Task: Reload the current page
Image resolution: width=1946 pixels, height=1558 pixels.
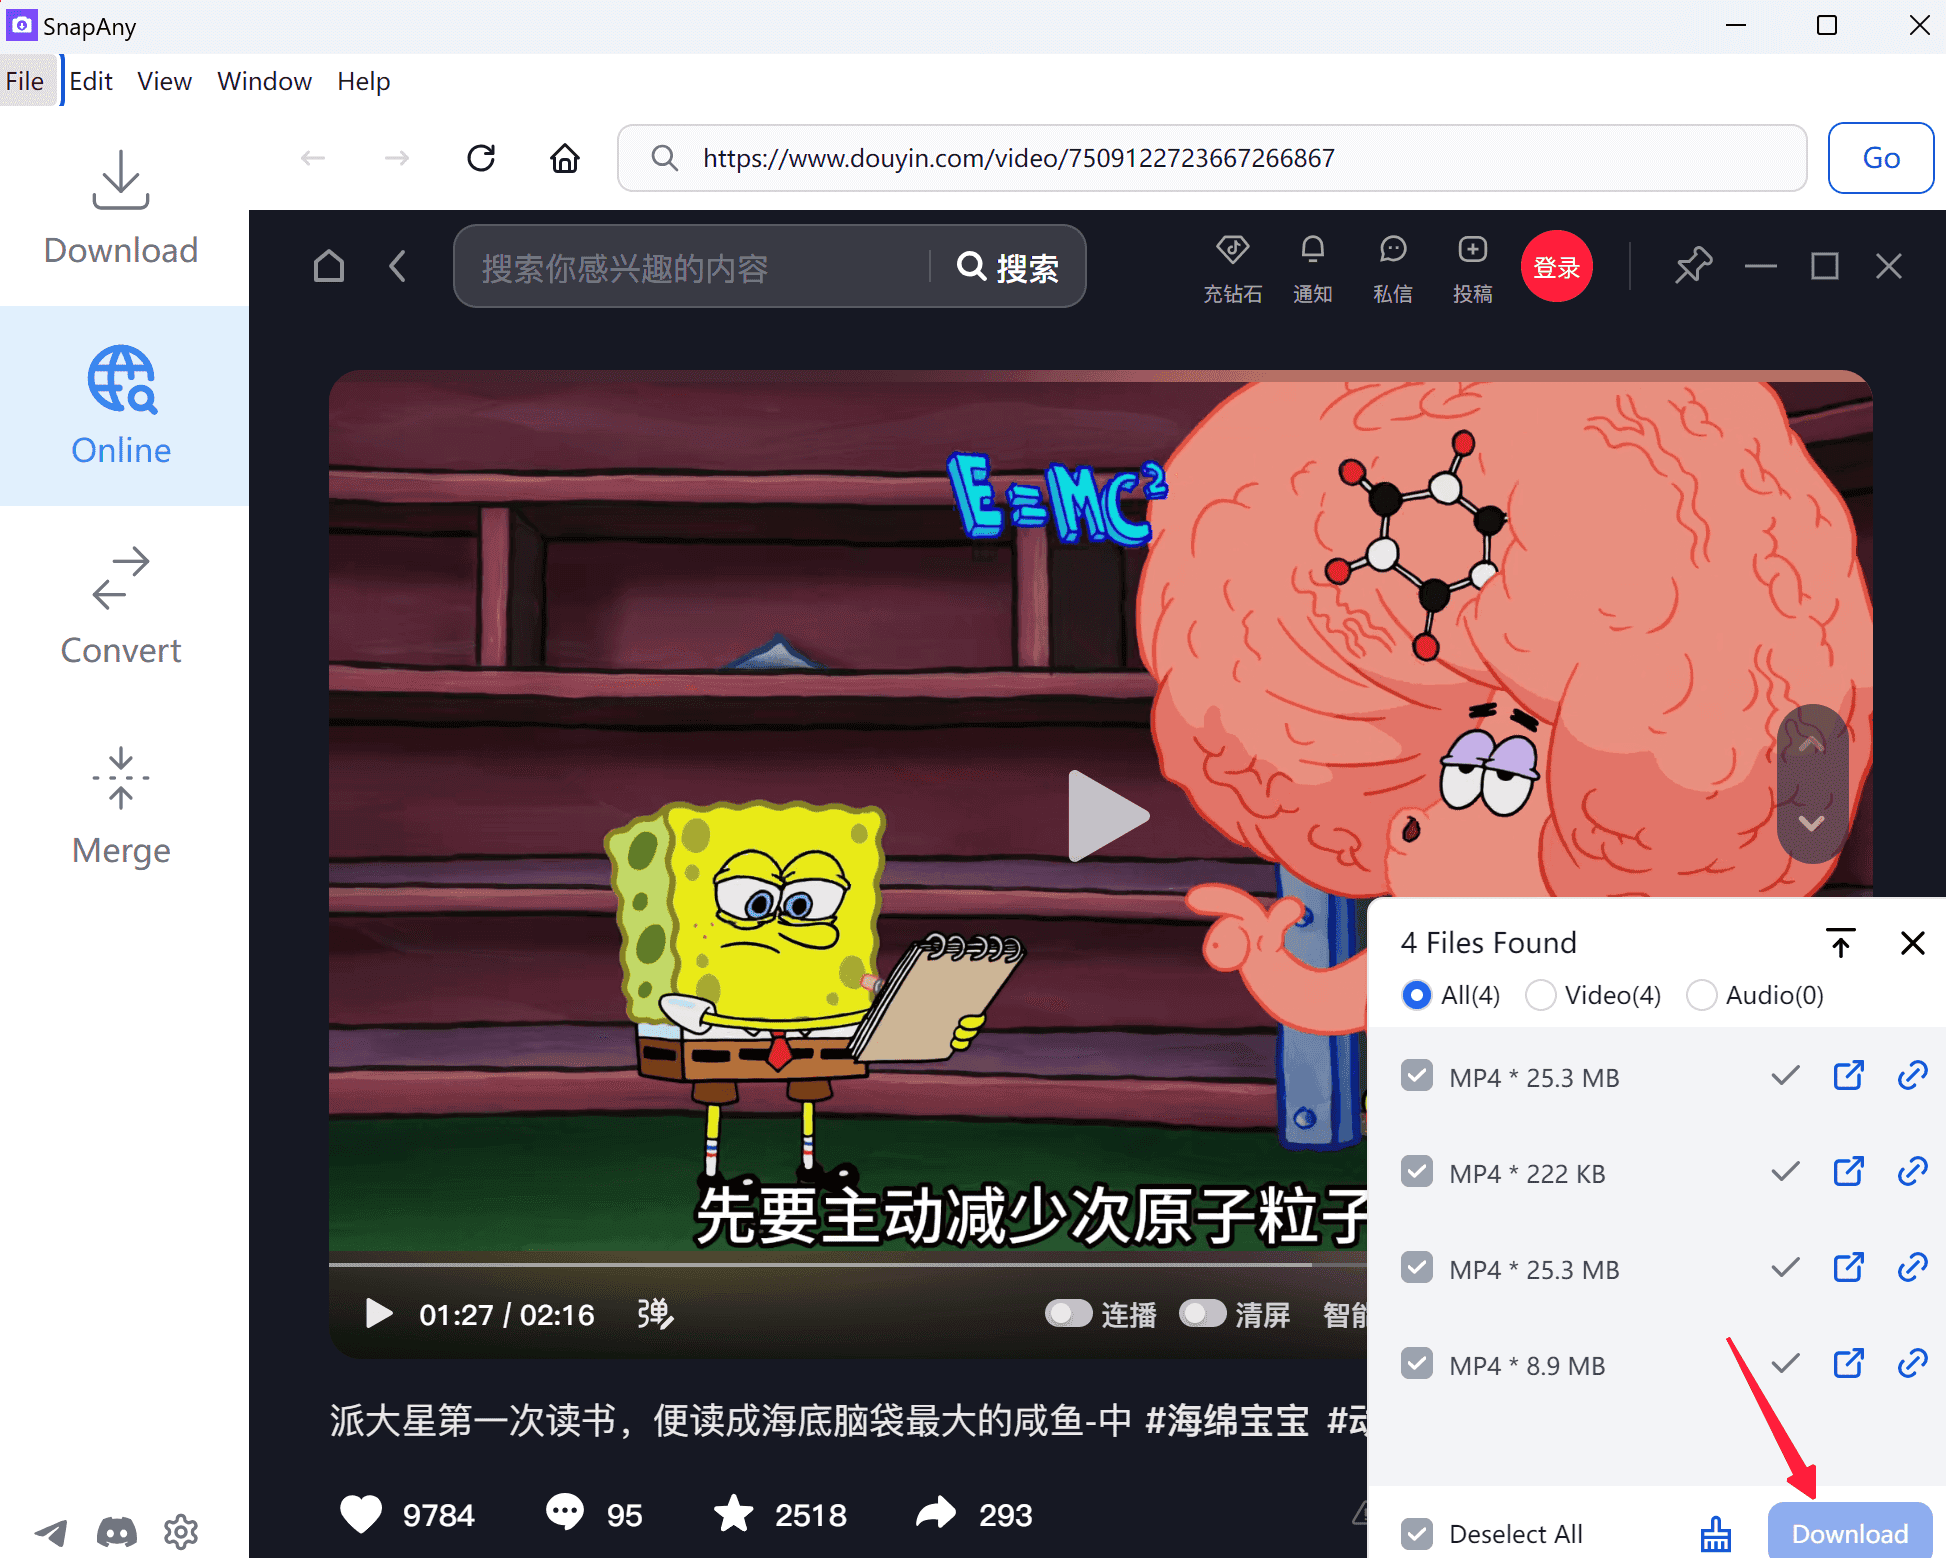Action: [x=481, y=158]
